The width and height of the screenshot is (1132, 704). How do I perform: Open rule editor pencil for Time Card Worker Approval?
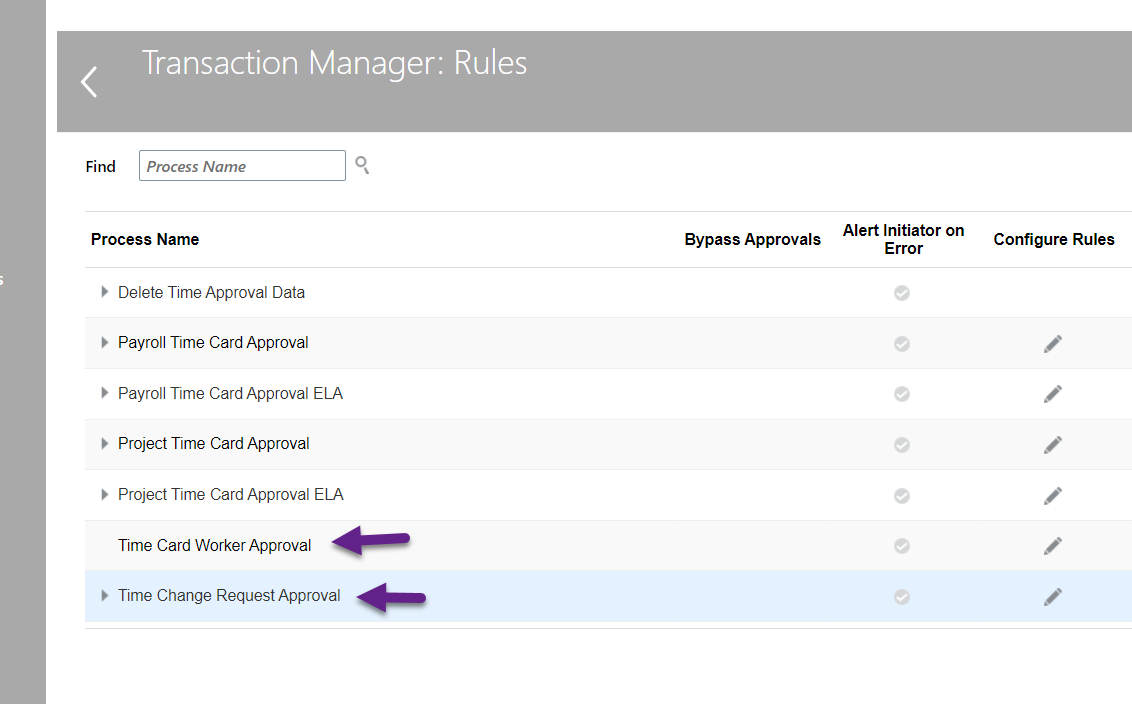point(1053,545)
